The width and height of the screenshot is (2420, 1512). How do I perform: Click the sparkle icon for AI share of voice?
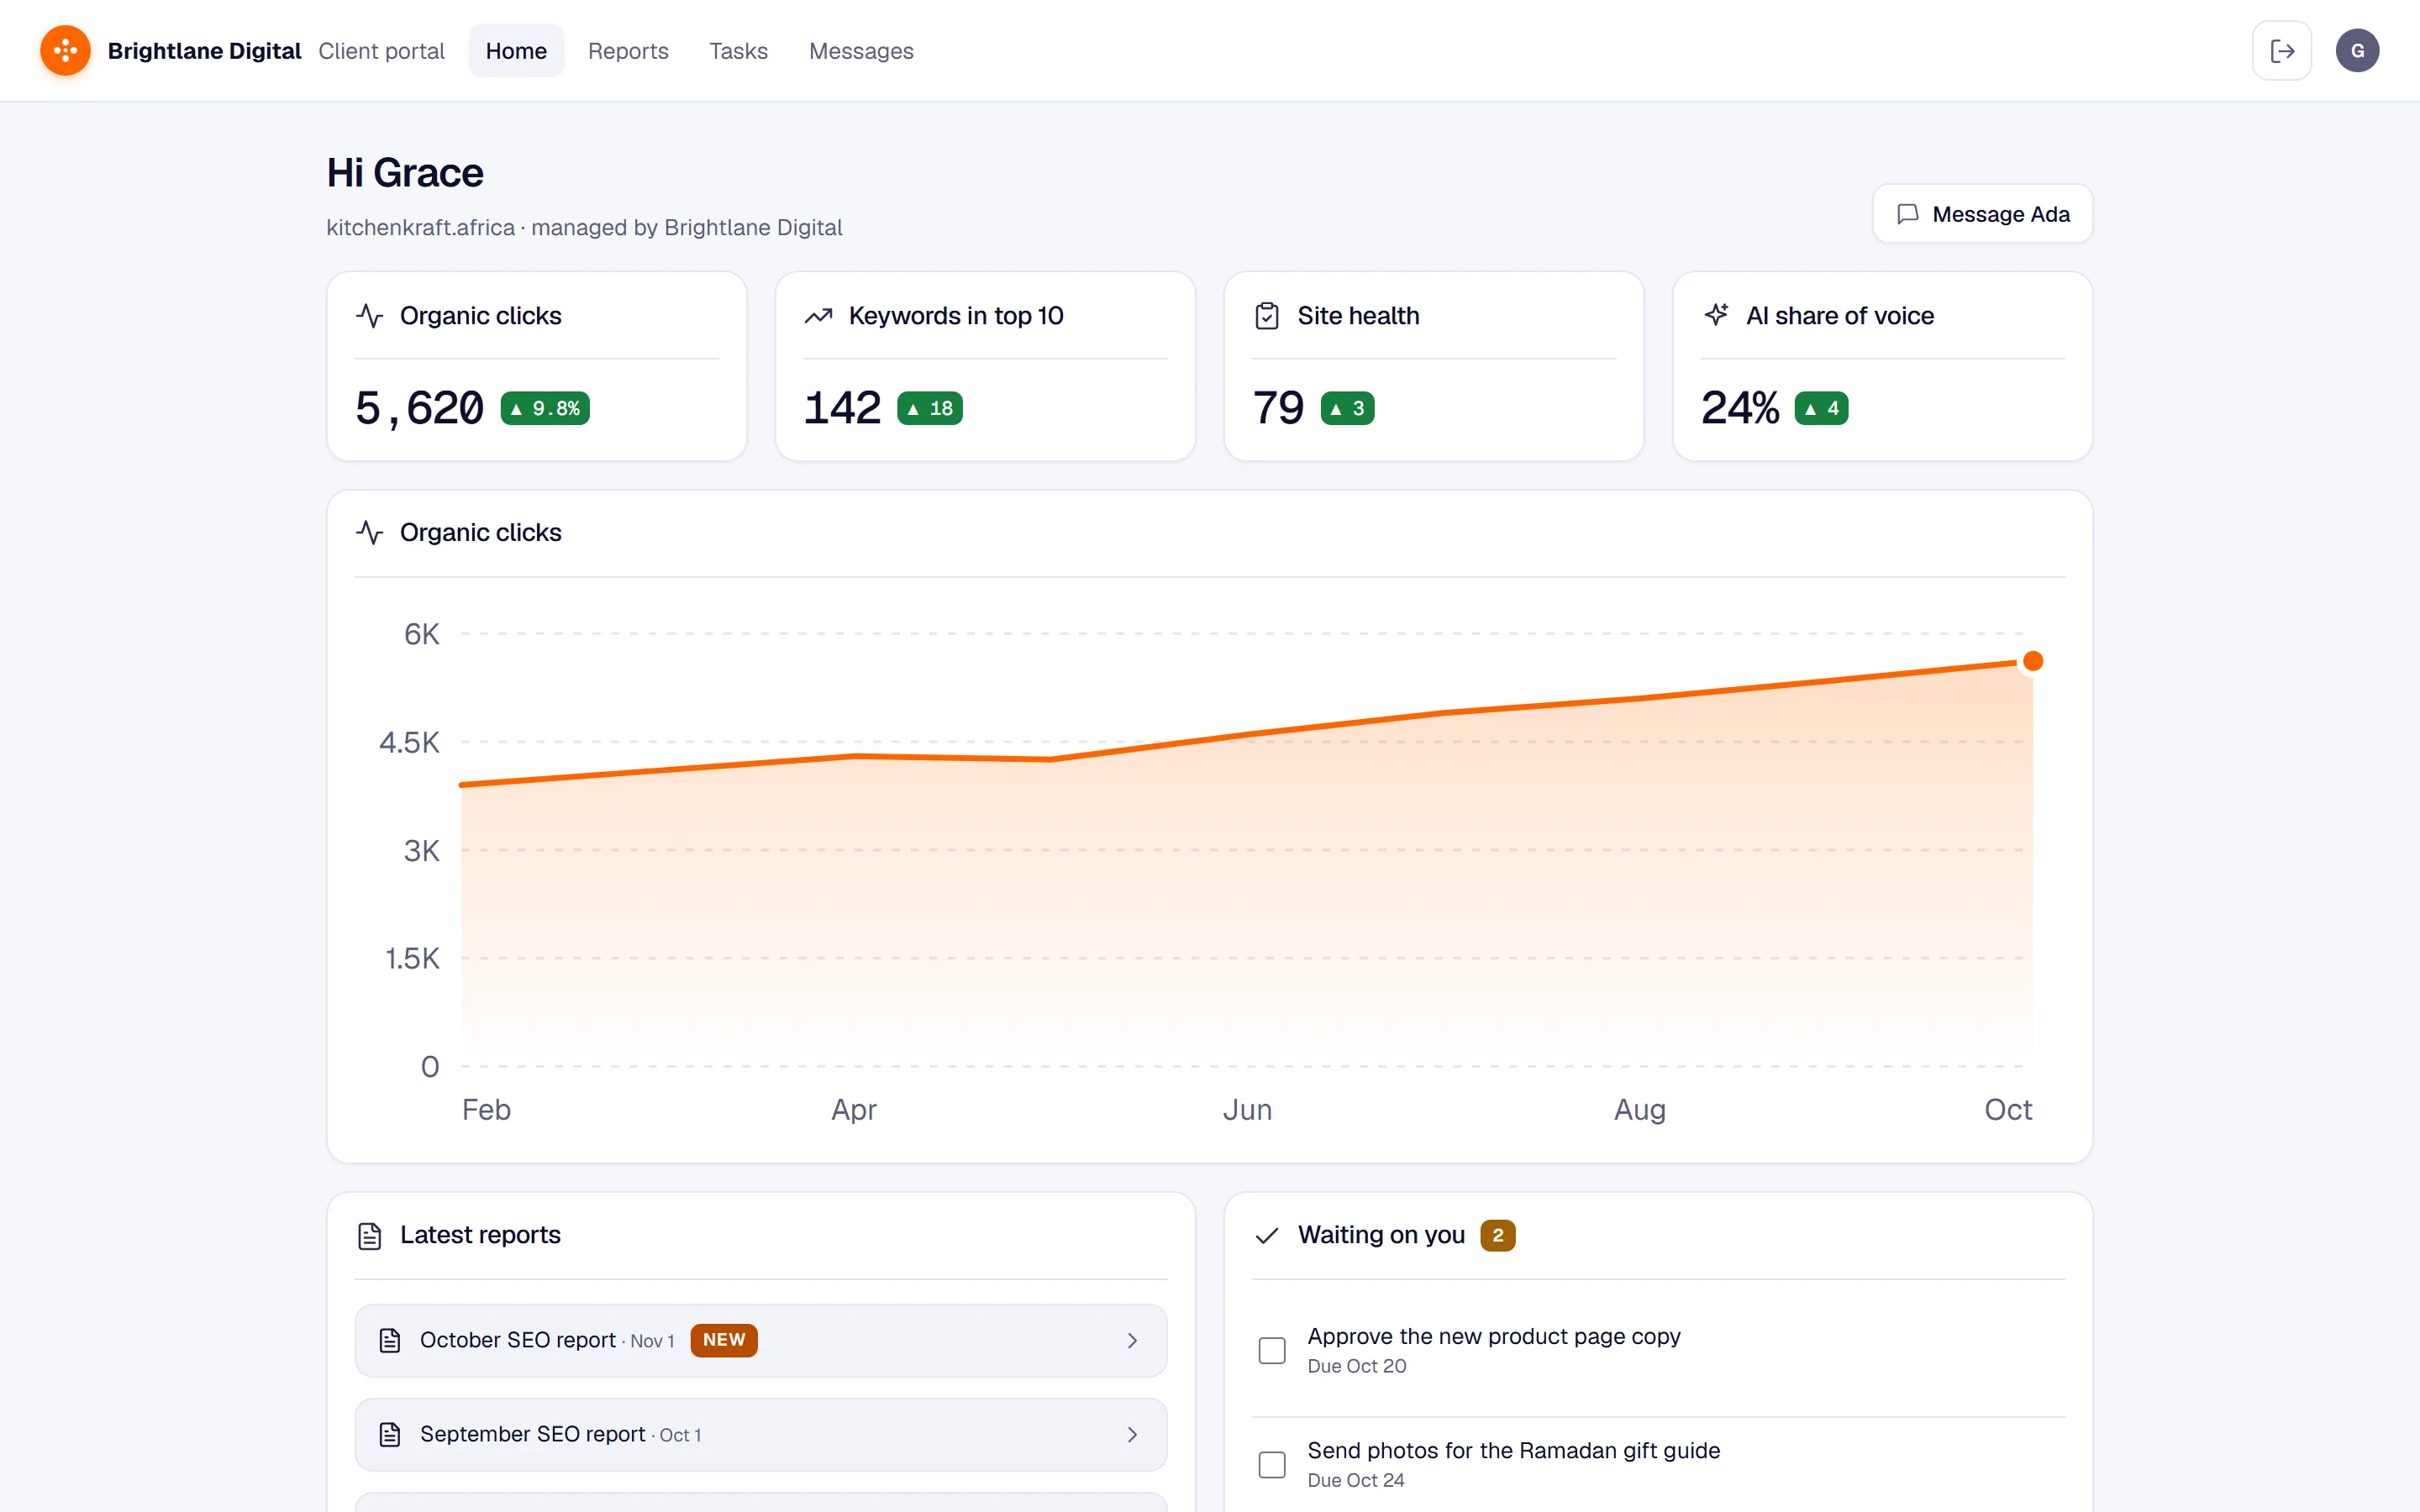[1716, 316]
